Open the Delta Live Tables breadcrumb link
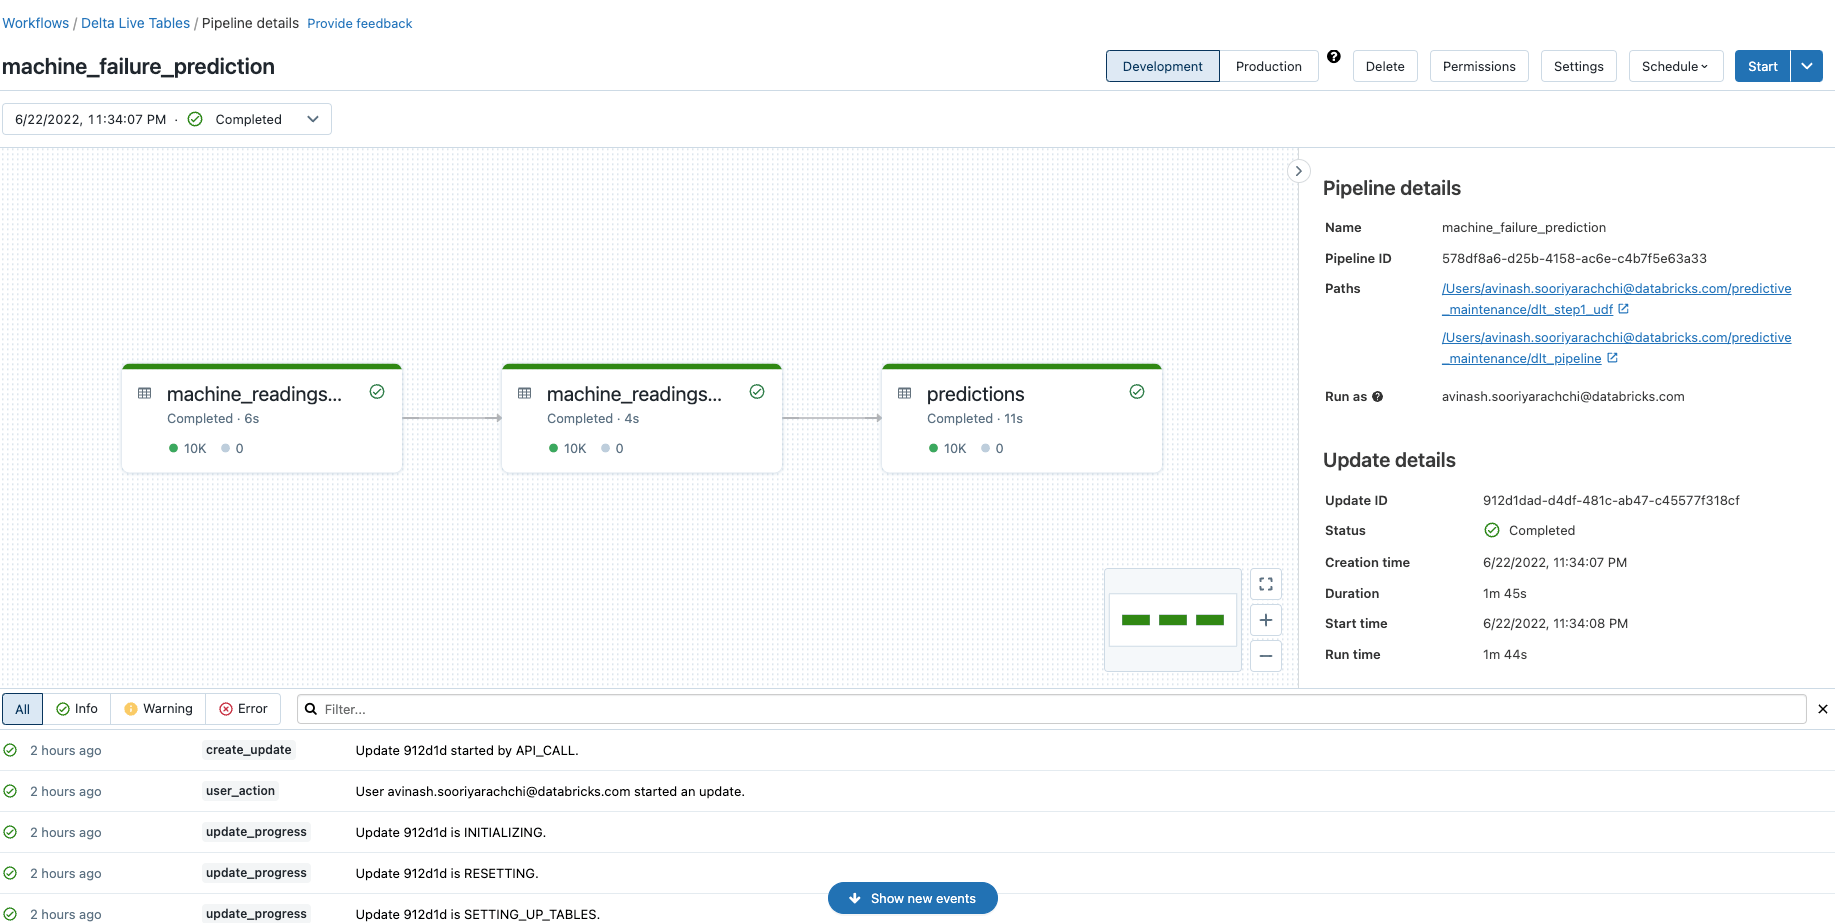Screen dimensions: 1835x923 tap(135, 23)
